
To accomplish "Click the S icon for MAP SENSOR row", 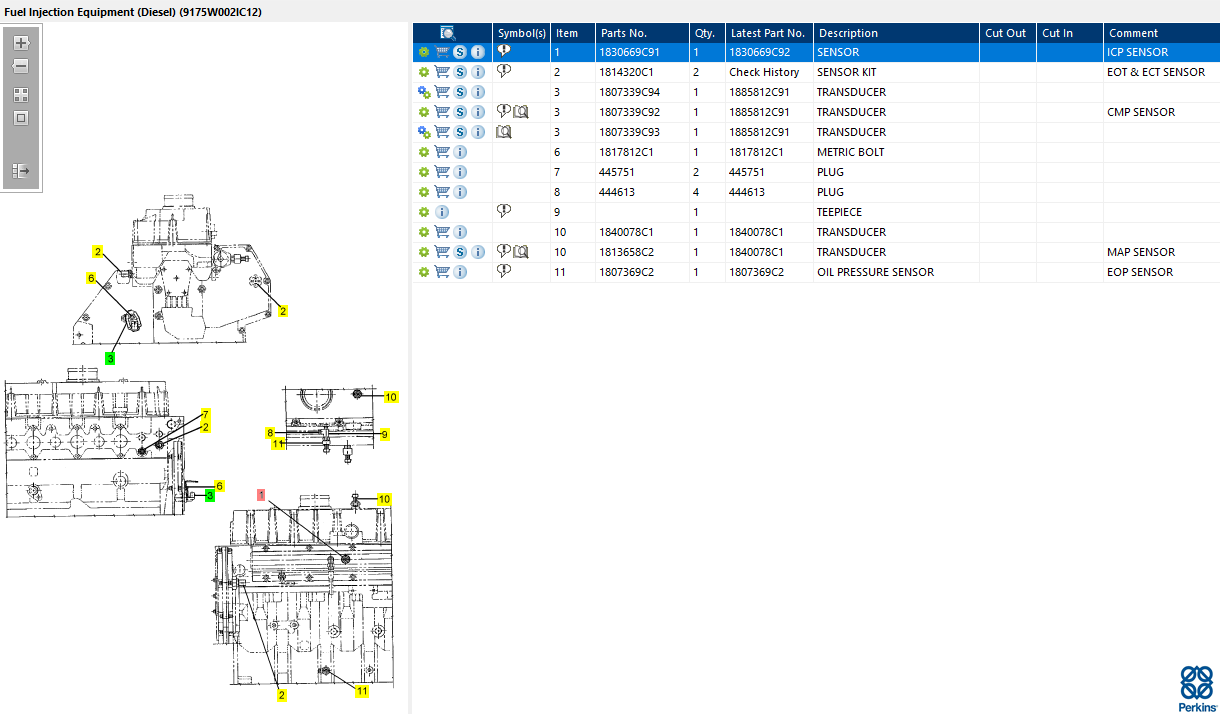I will point(460,252).
